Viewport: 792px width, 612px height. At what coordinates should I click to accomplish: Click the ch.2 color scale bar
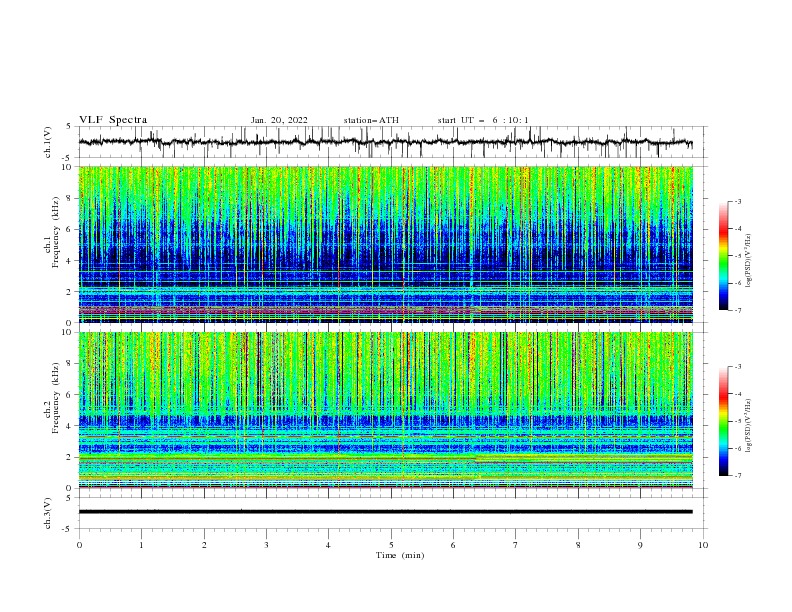tap(723, 421)
